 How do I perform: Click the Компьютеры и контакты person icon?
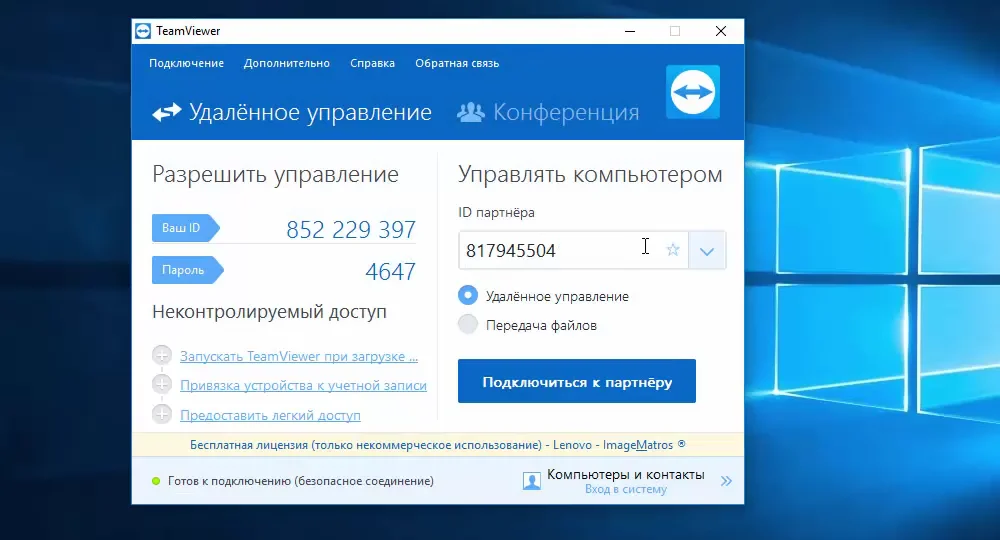(x=531, y=481)
